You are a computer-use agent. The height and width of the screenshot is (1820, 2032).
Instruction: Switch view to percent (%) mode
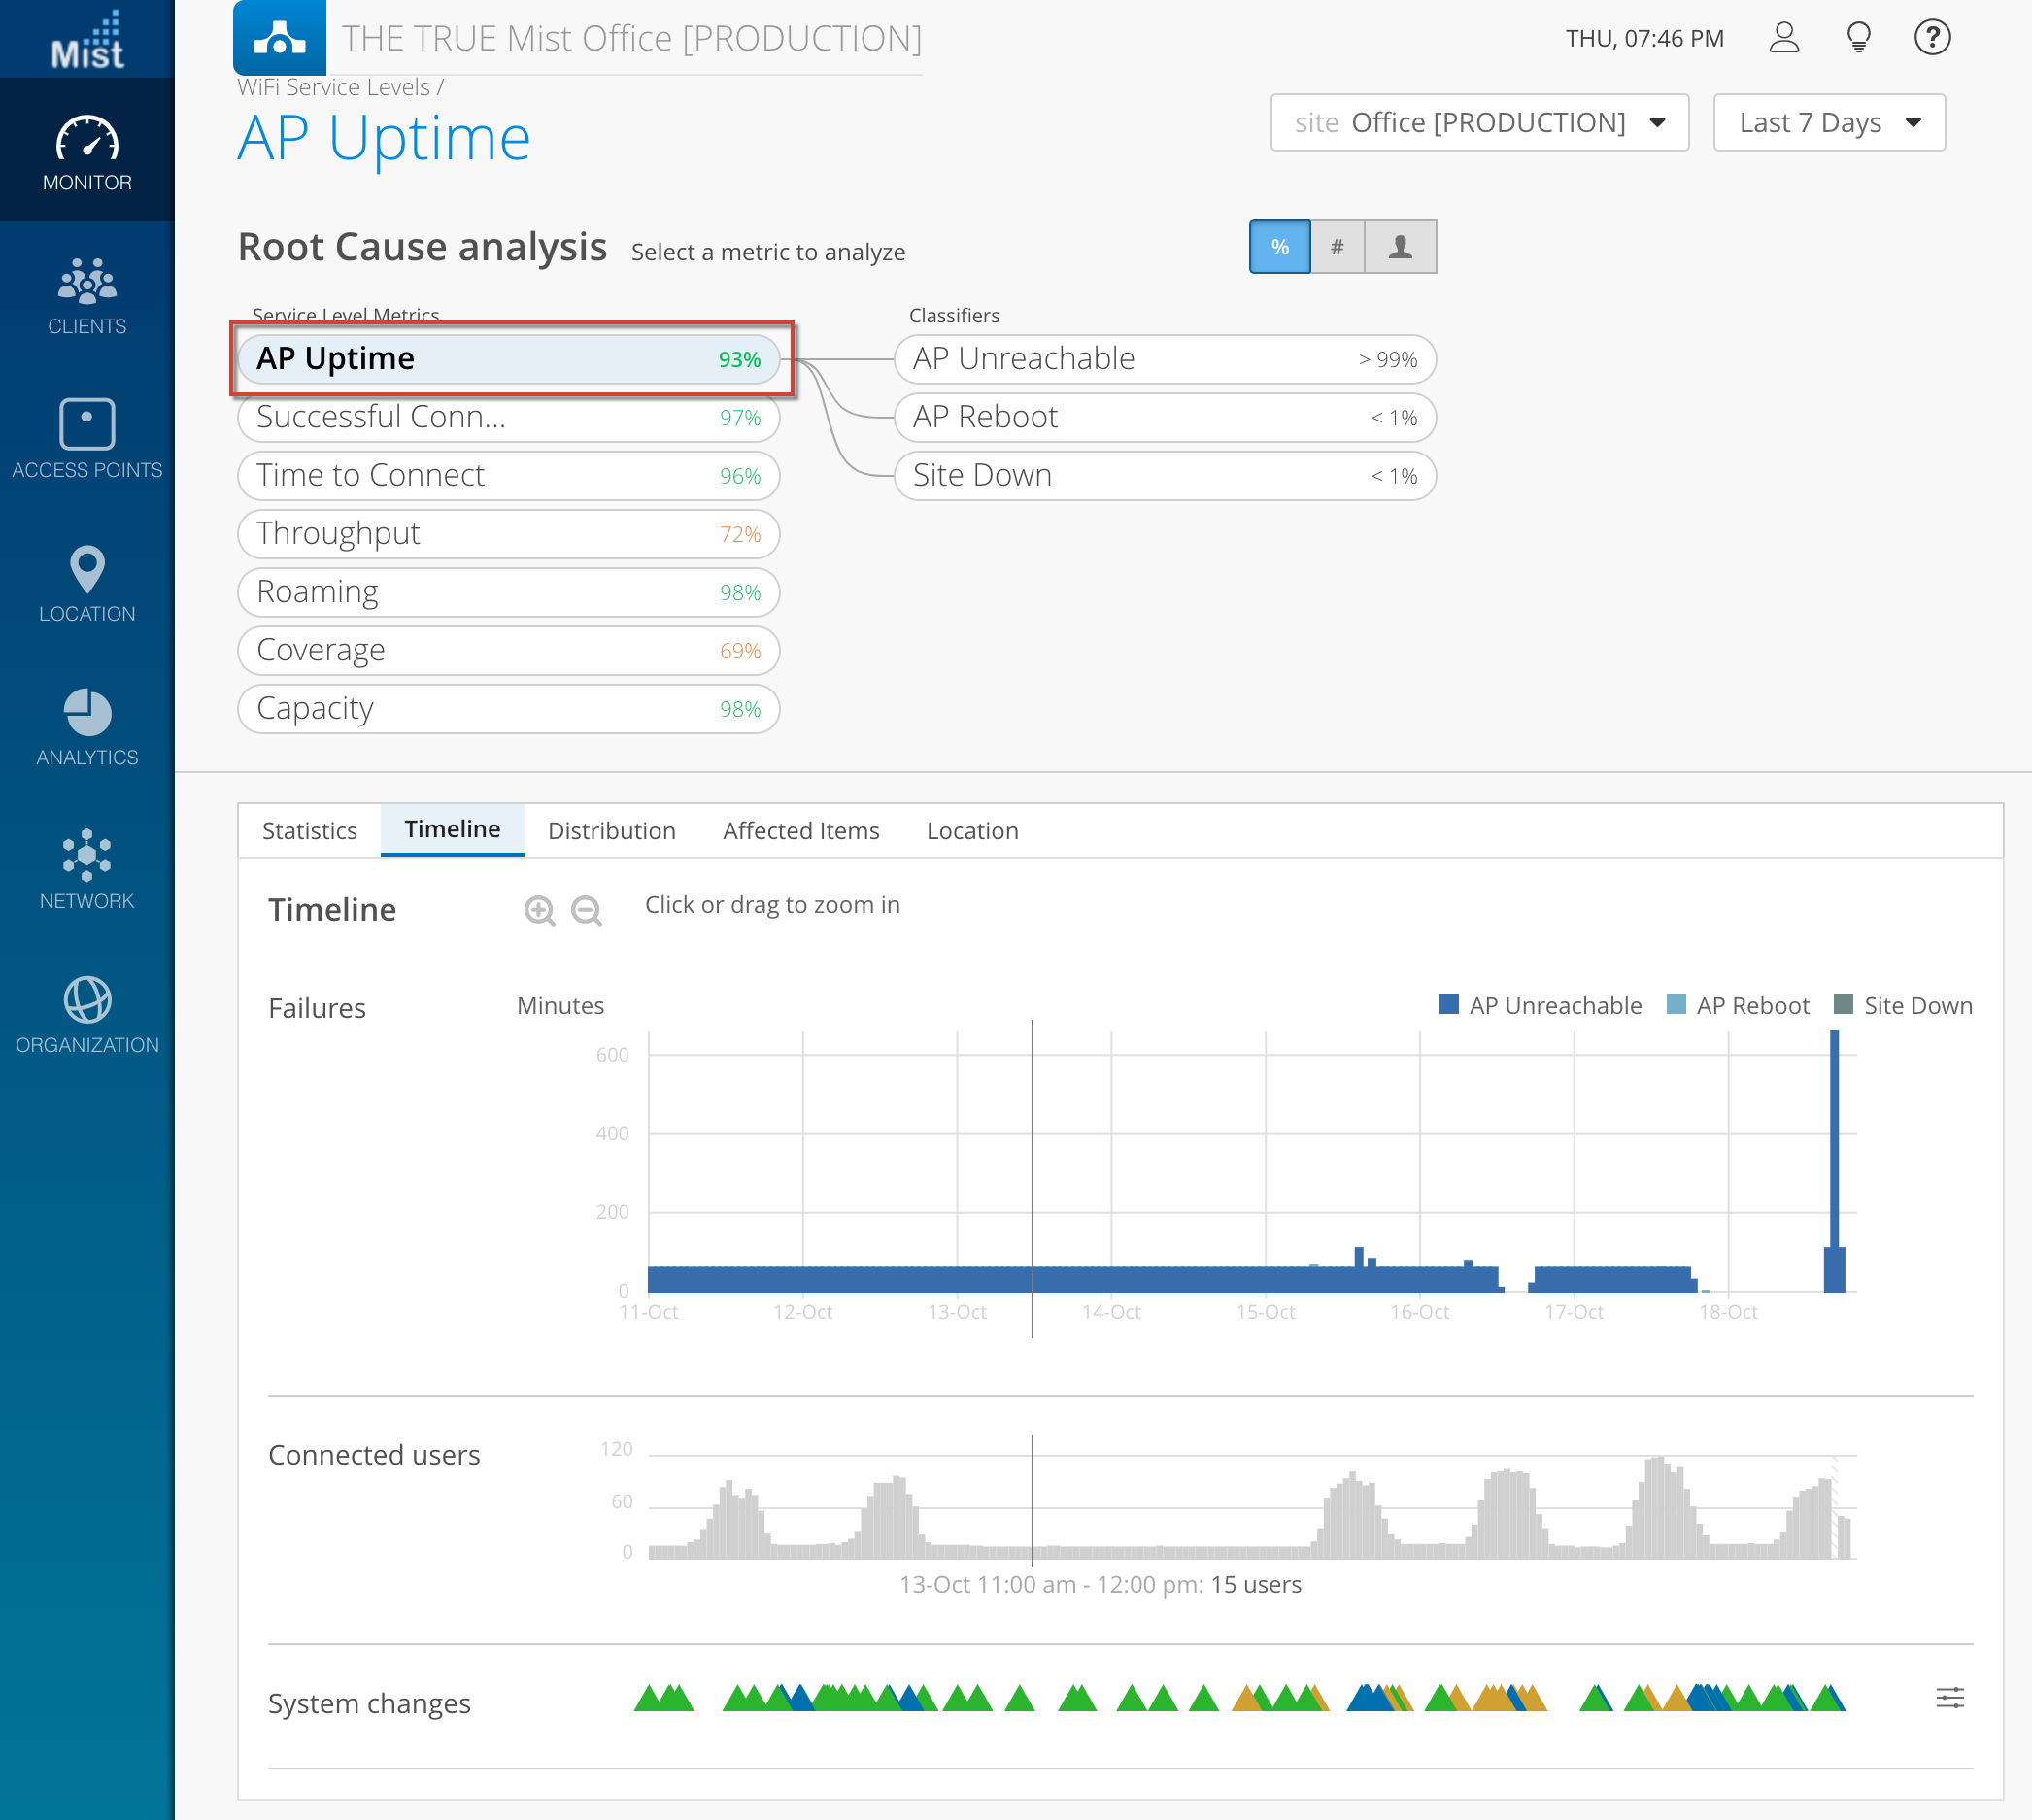click(x=1279, y=247)
